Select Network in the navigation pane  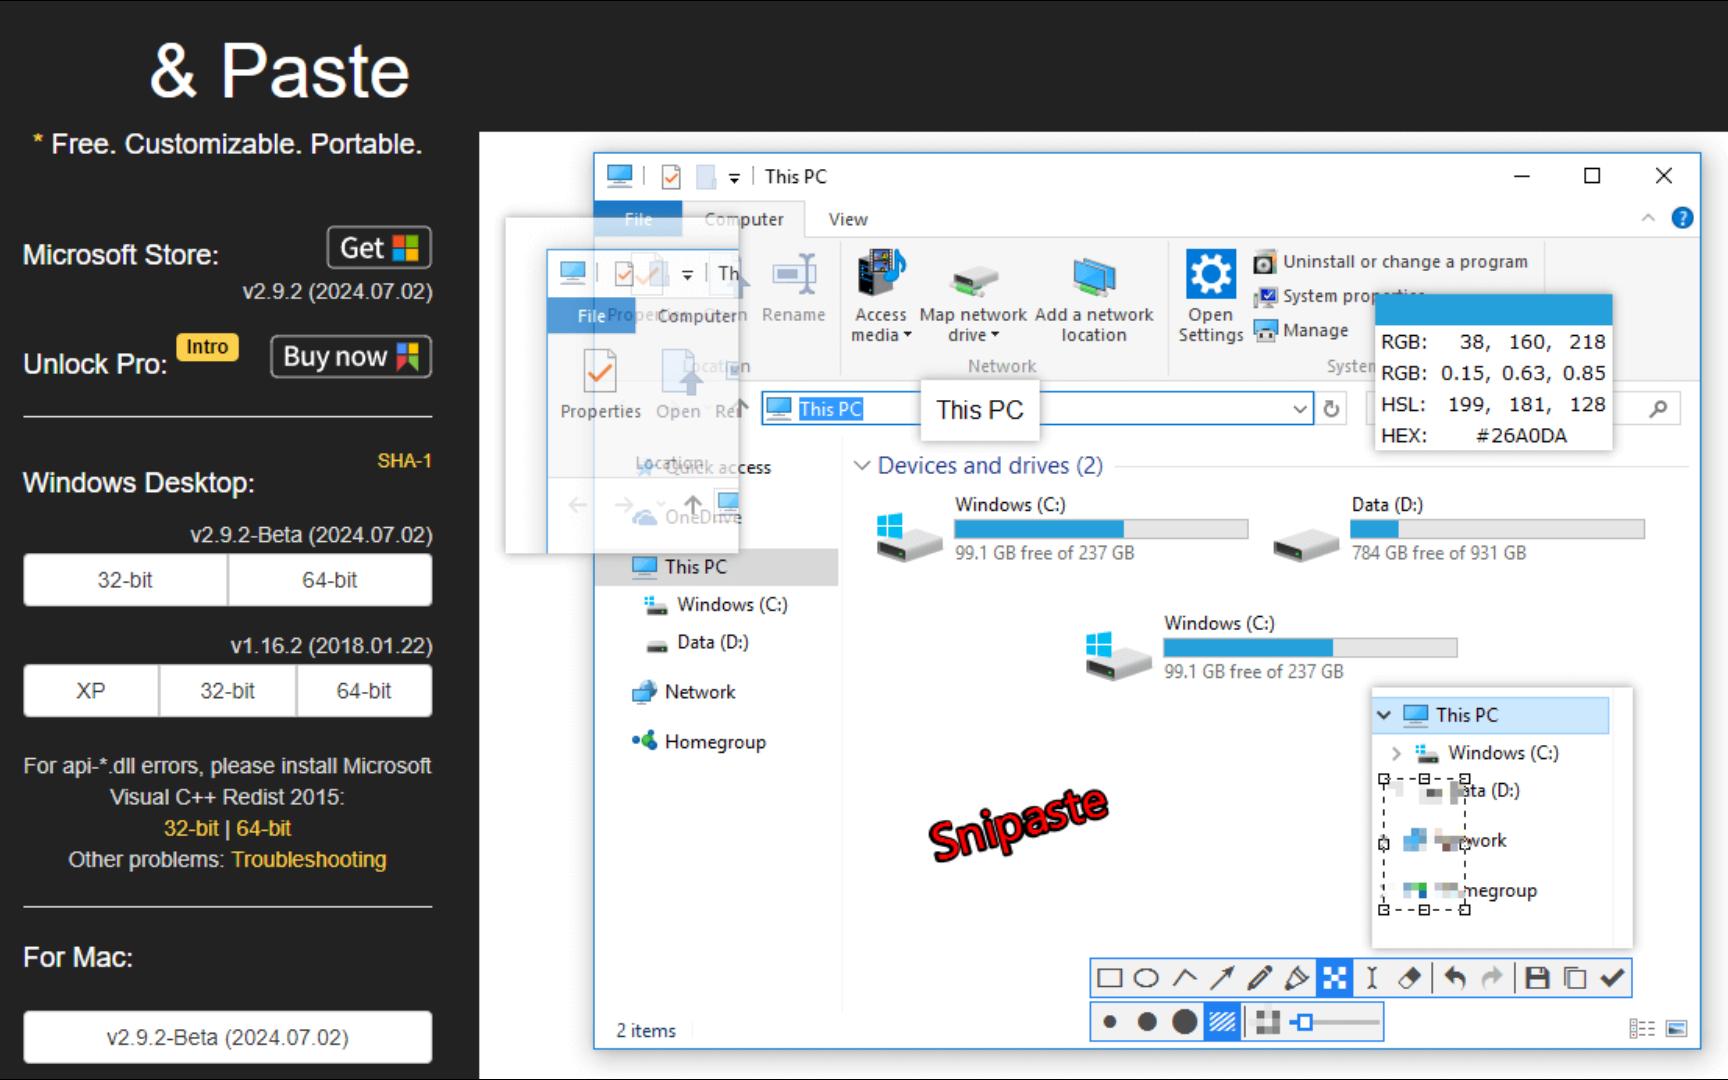coord(700,692)
